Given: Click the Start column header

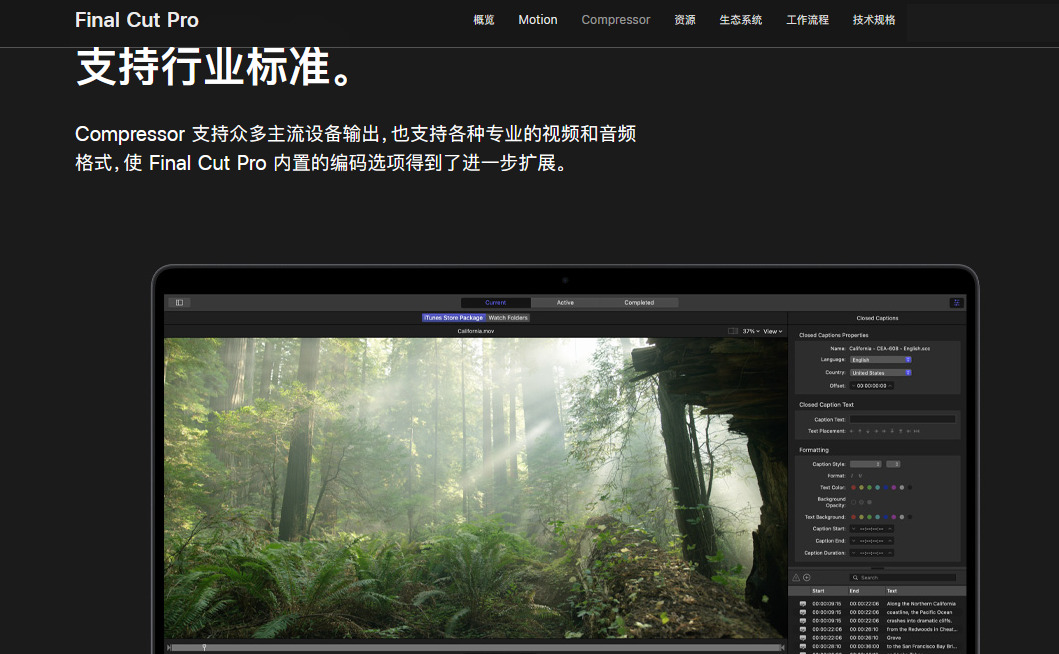Looking at the screenshot, I should tap(819, 591).
